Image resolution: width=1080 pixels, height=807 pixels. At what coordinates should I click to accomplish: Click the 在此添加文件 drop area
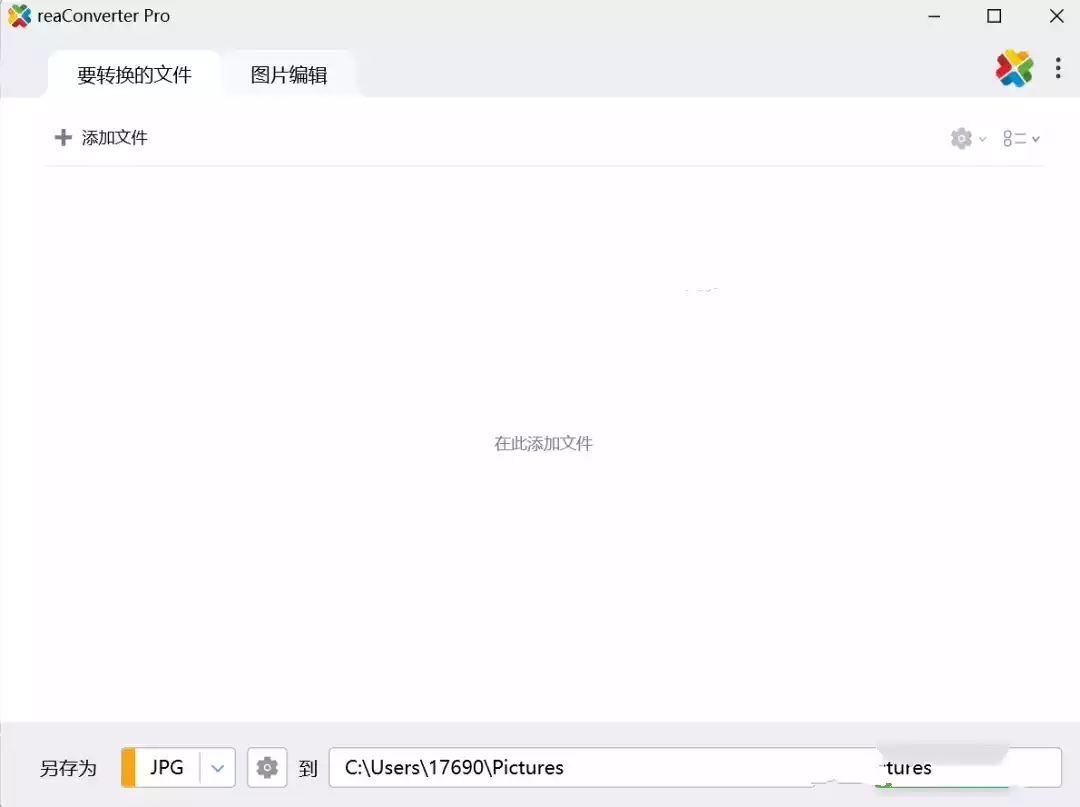(543, 443)
